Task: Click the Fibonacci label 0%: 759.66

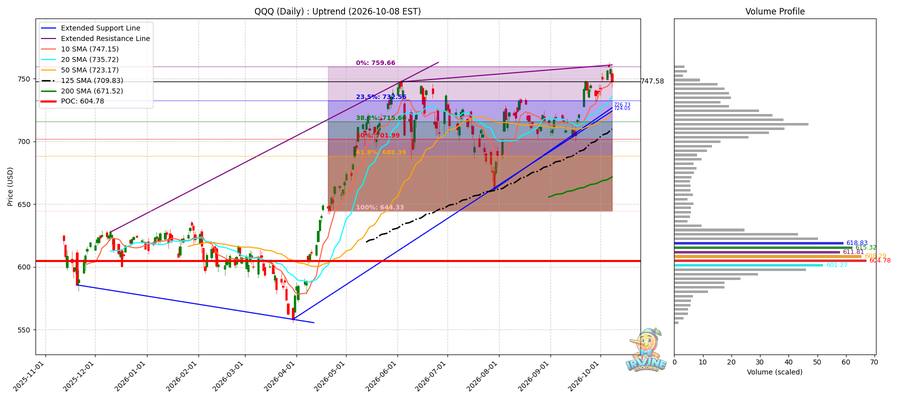Action: point(375,62)
